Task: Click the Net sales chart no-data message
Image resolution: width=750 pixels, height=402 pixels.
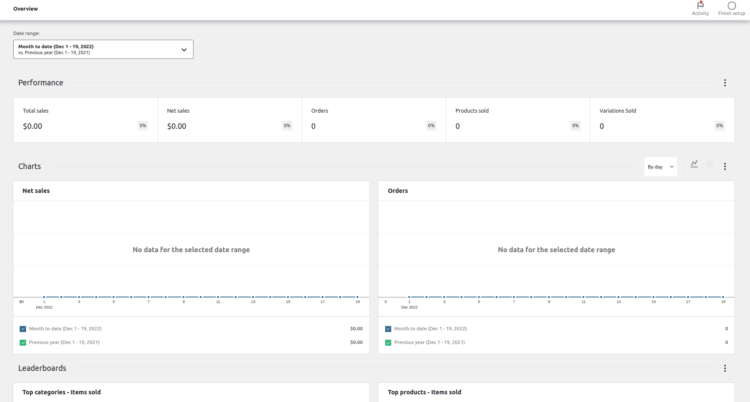Action: coord(191,250)
